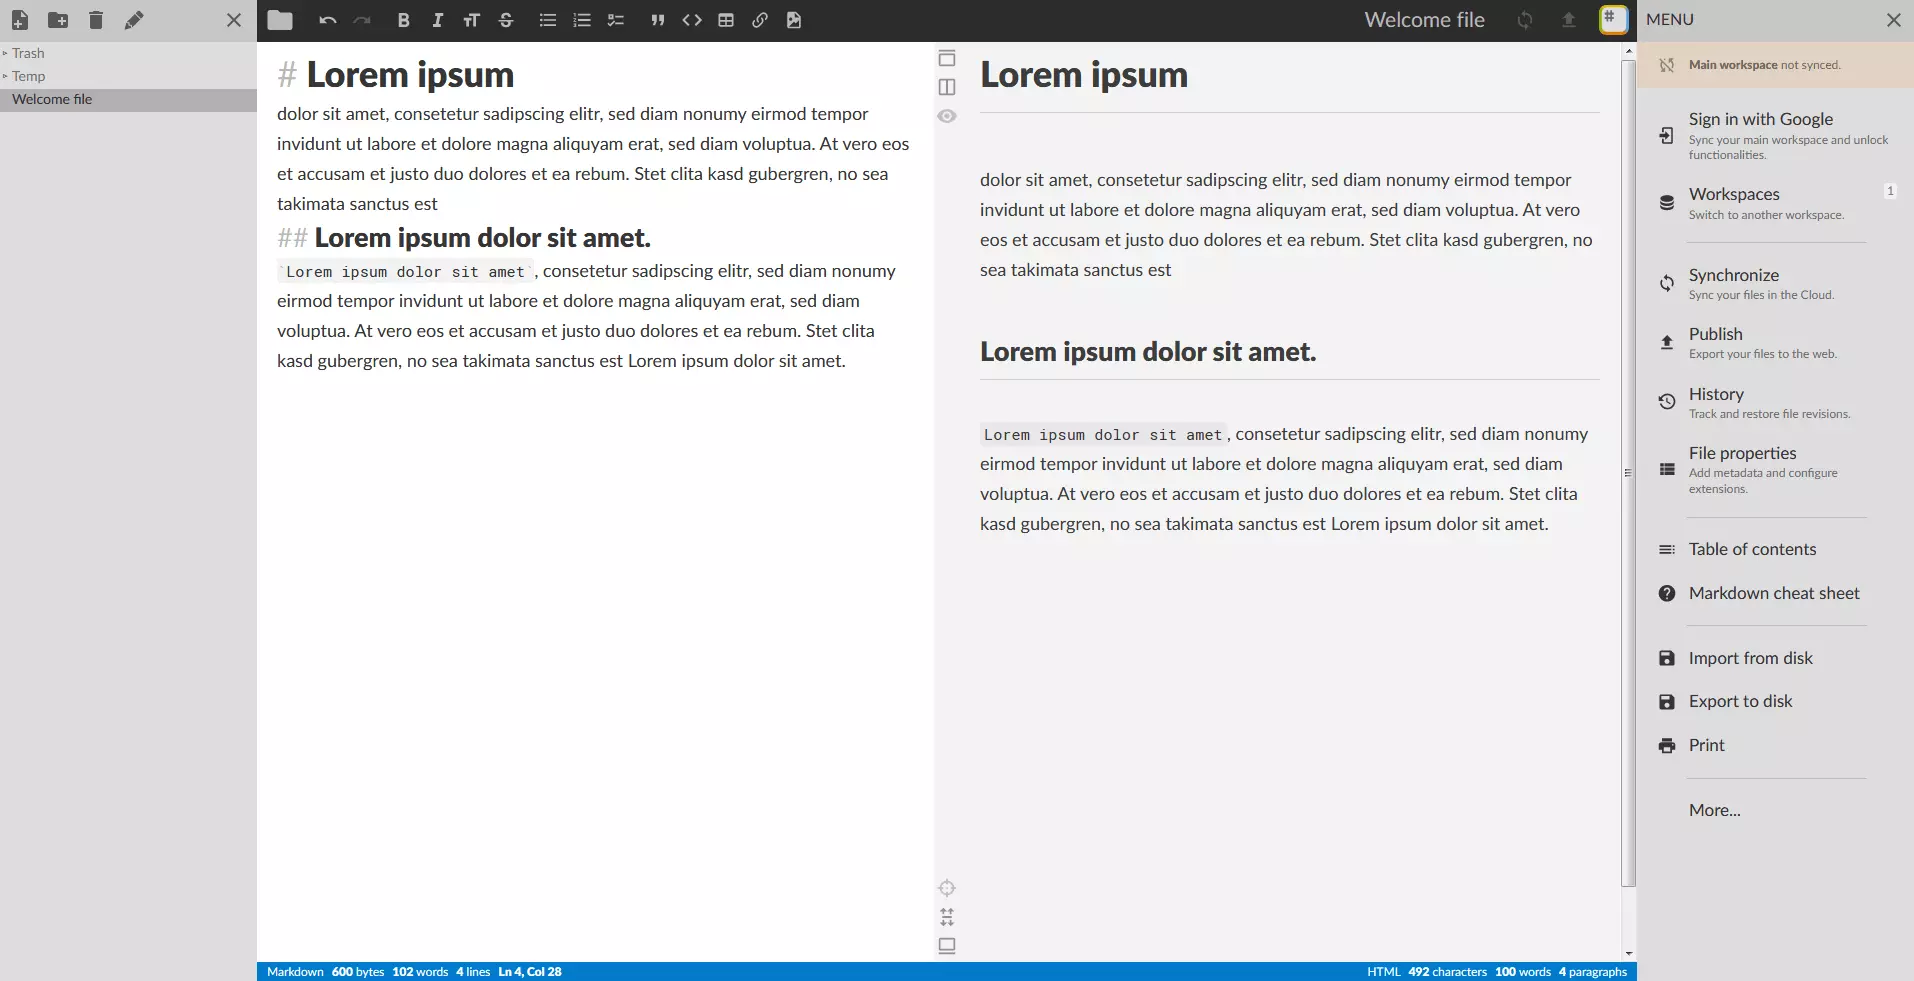The image size is (1914, 981).
Task: Undo the last edit
Action: pyautogui.click(x=327, y=20)
